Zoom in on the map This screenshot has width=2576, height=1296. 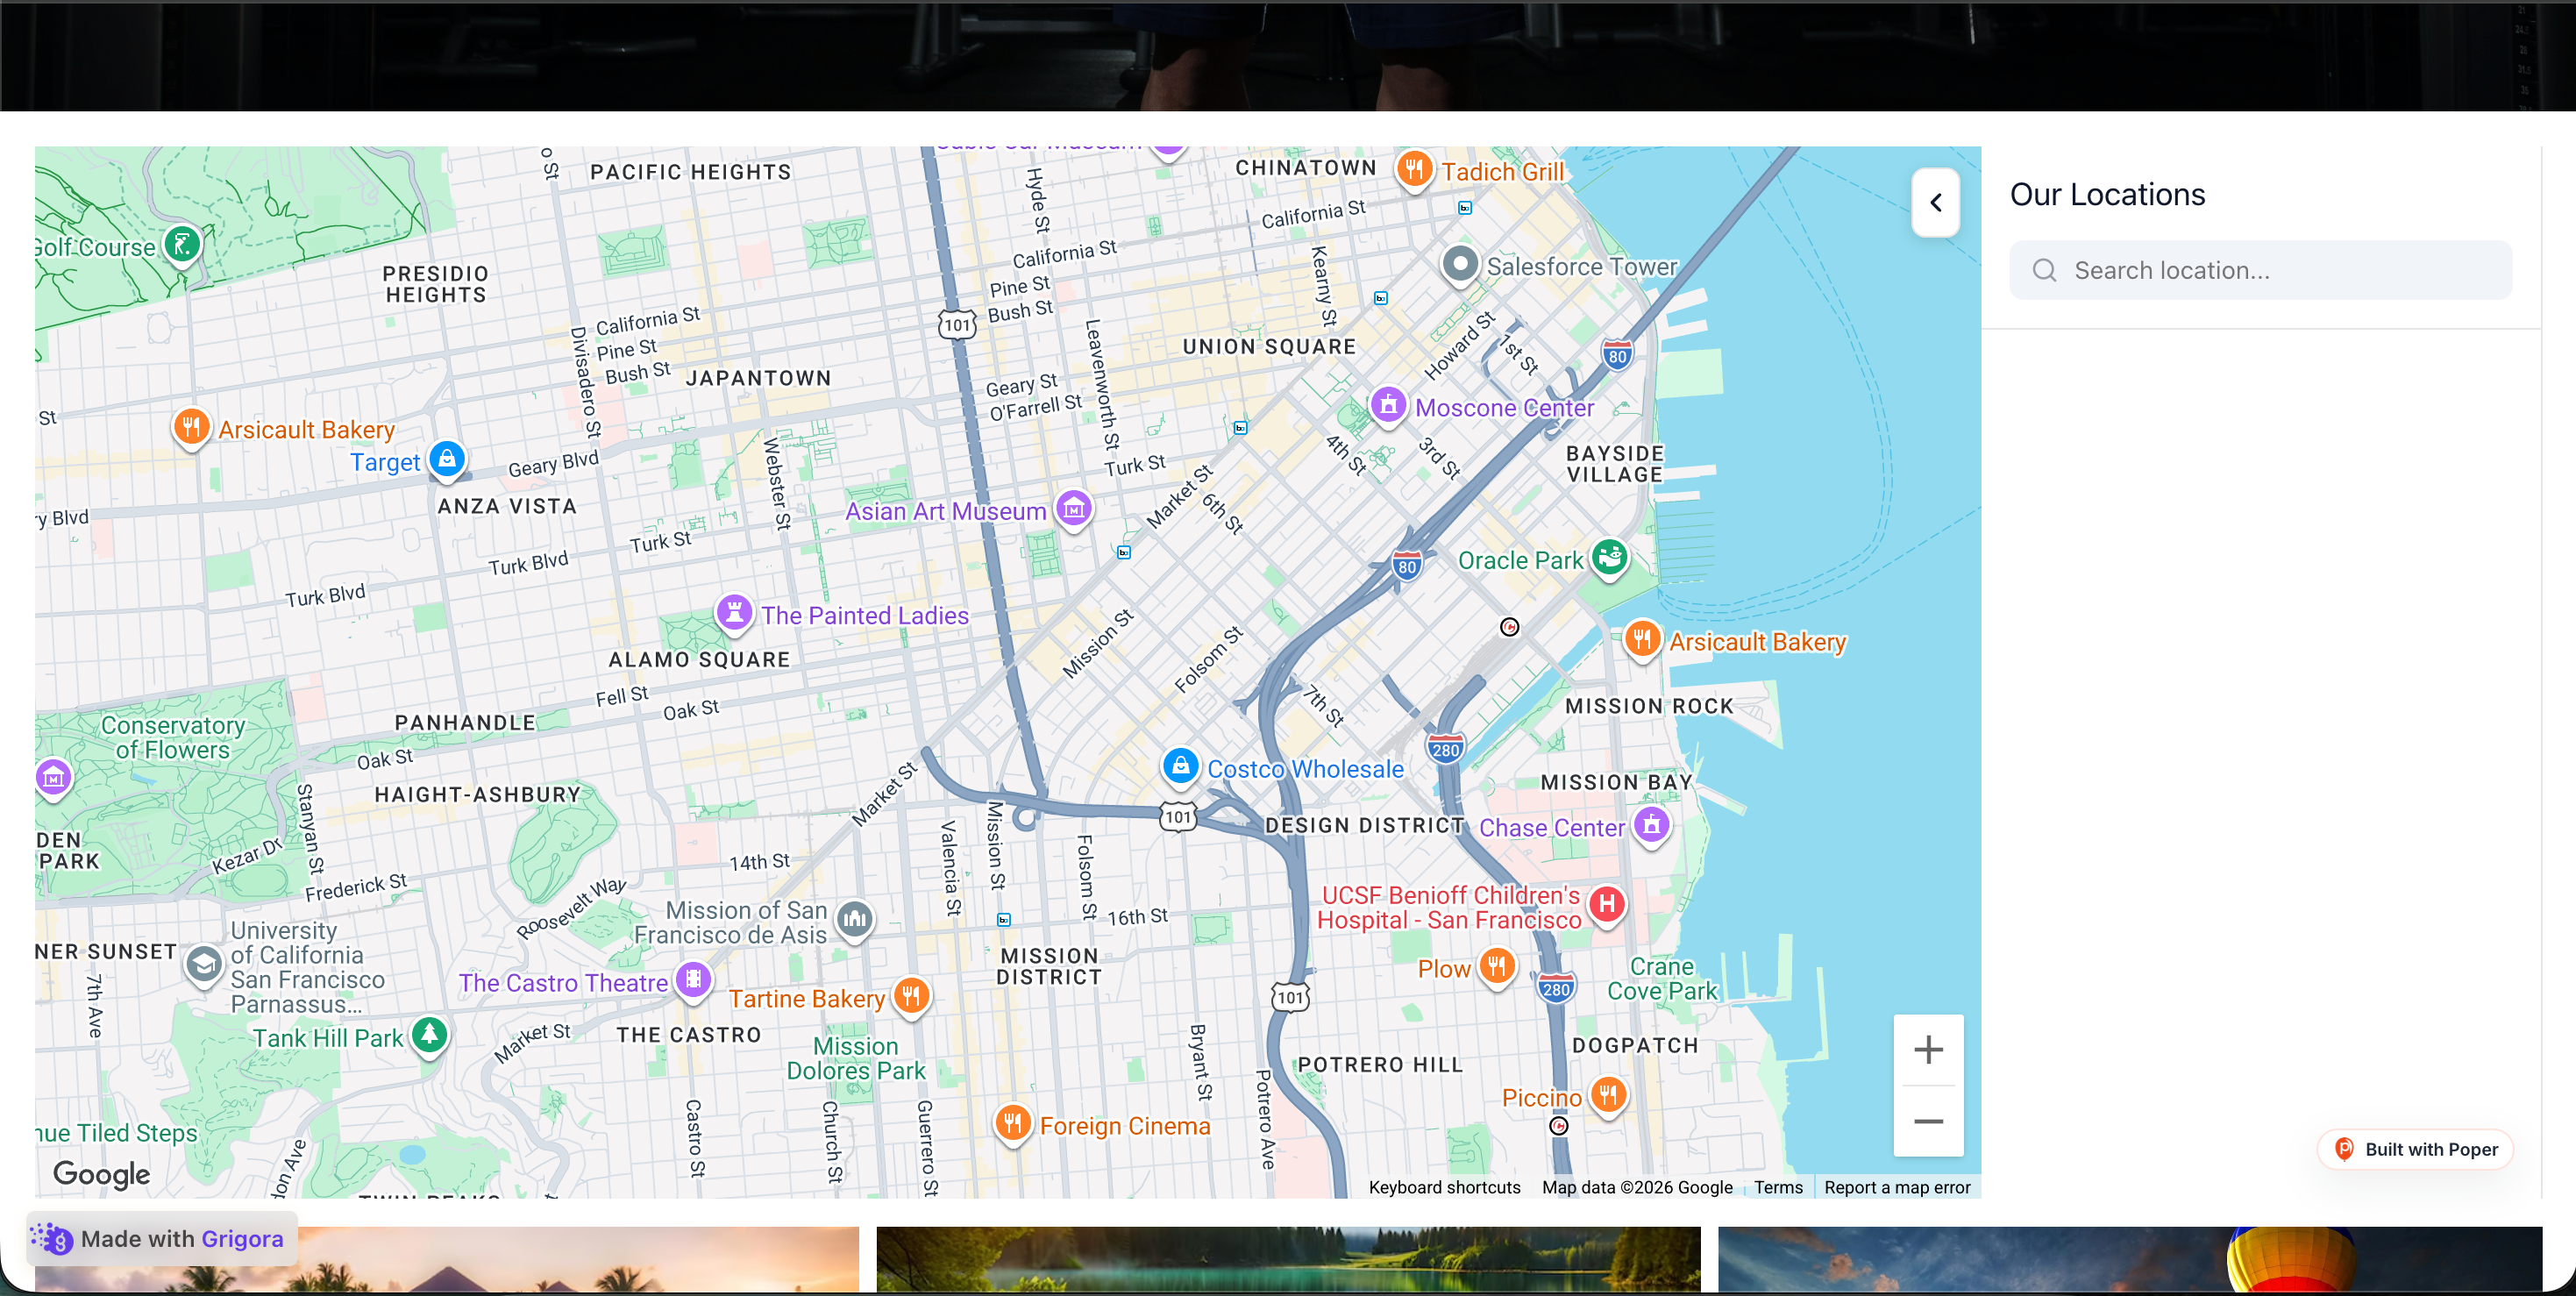(x=1928, y=1050)
